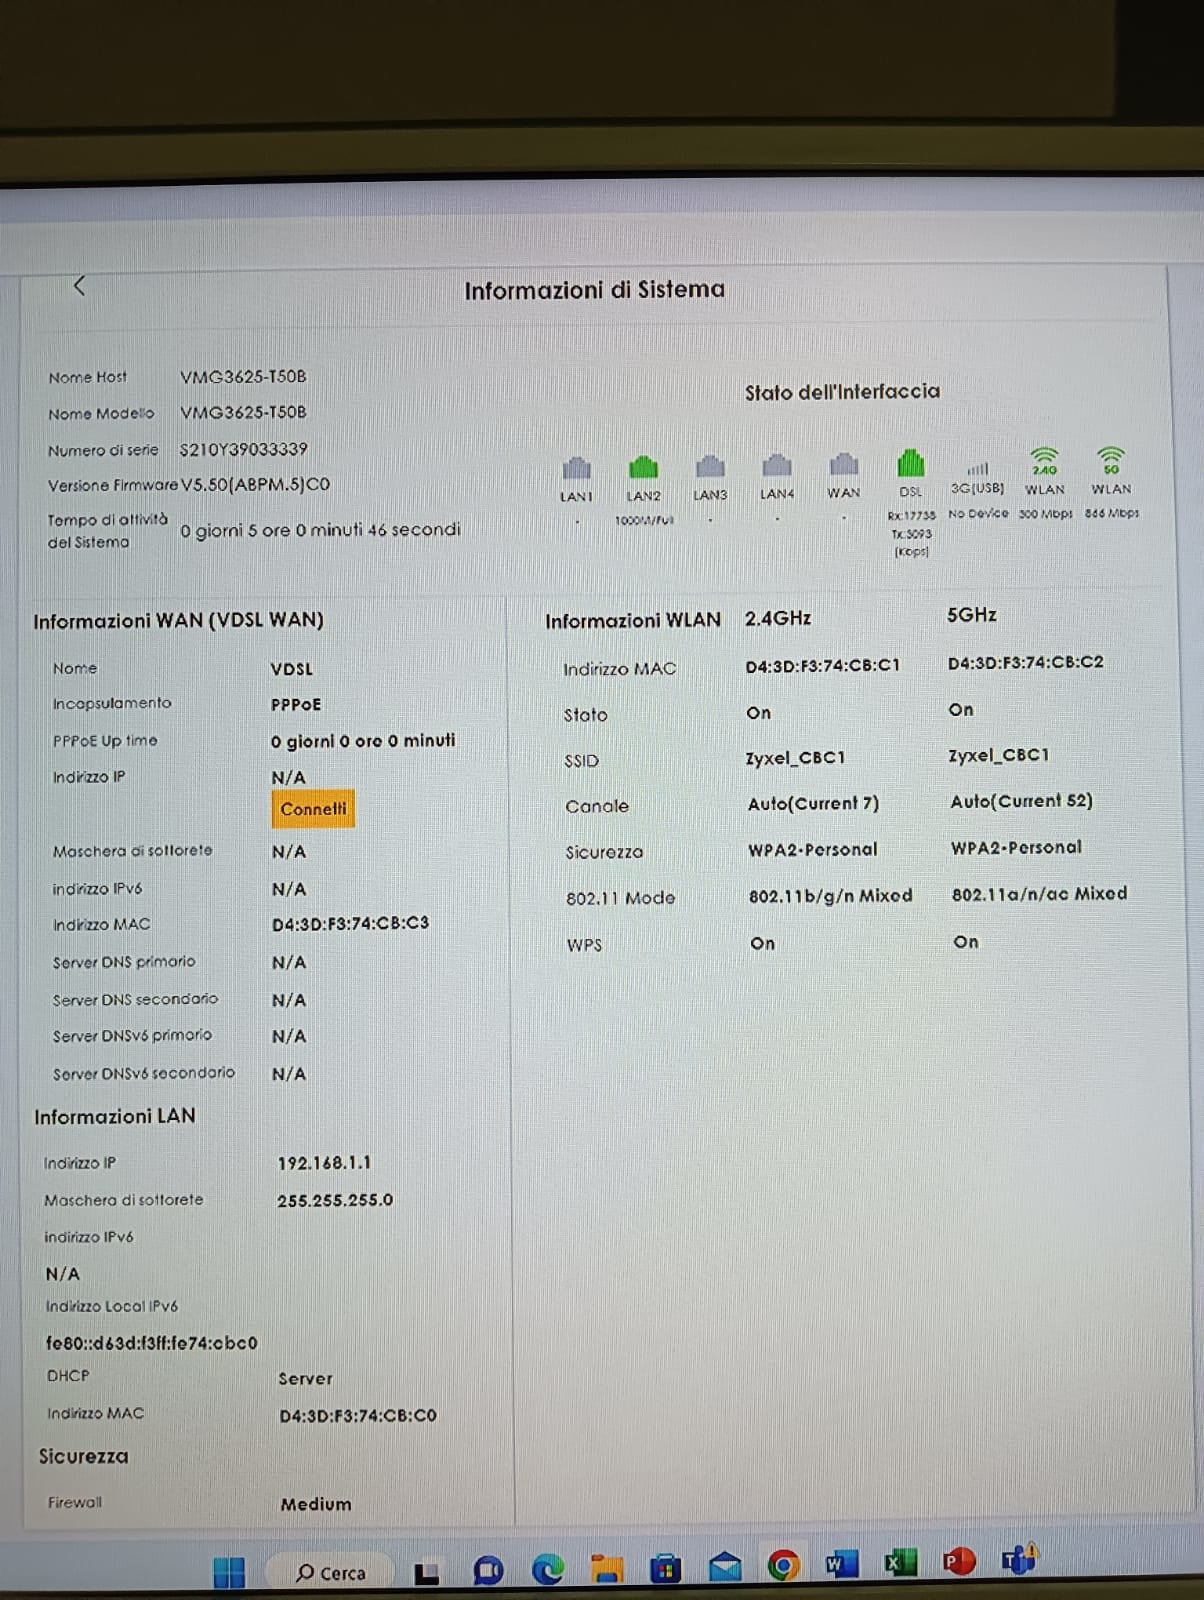
Task: Click 802.11a/n/ac Mixed mode value
Action: coord(1039,894)
